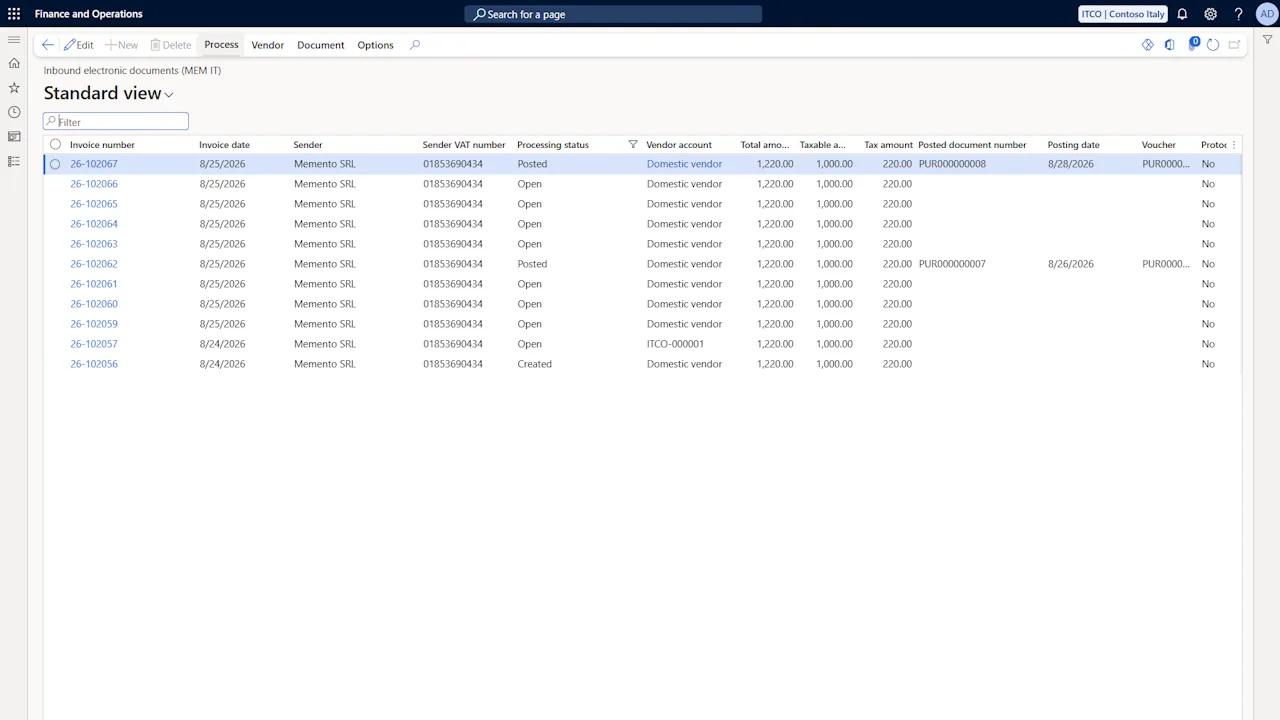The image size is (1280, 720).
Task: Open the Help question mark
Action: (x=1238, y=14)
